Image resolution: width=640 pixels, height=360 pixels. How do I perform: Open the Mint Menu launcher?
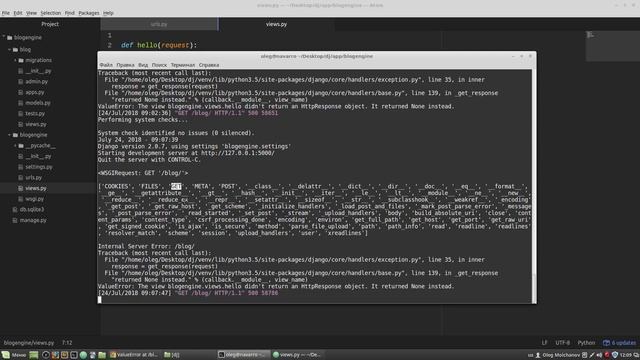click(13, 355)
